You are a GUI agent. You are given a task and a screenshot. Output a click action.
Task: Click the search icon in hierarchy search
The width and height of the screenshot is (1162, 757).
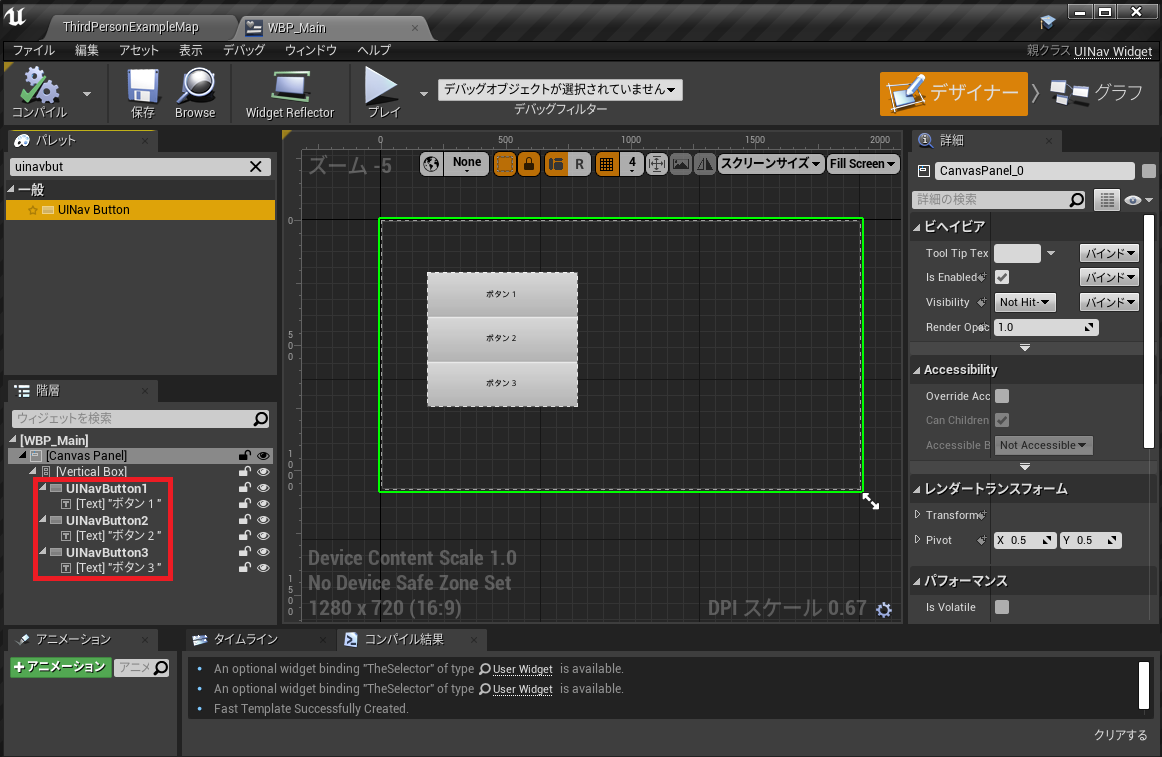point(261,418)
